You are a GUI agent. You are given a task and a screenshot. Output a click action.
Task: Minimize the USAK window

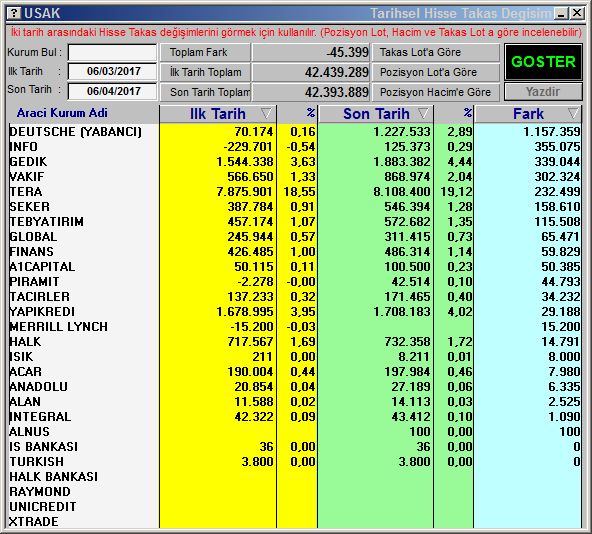[561, 14]
